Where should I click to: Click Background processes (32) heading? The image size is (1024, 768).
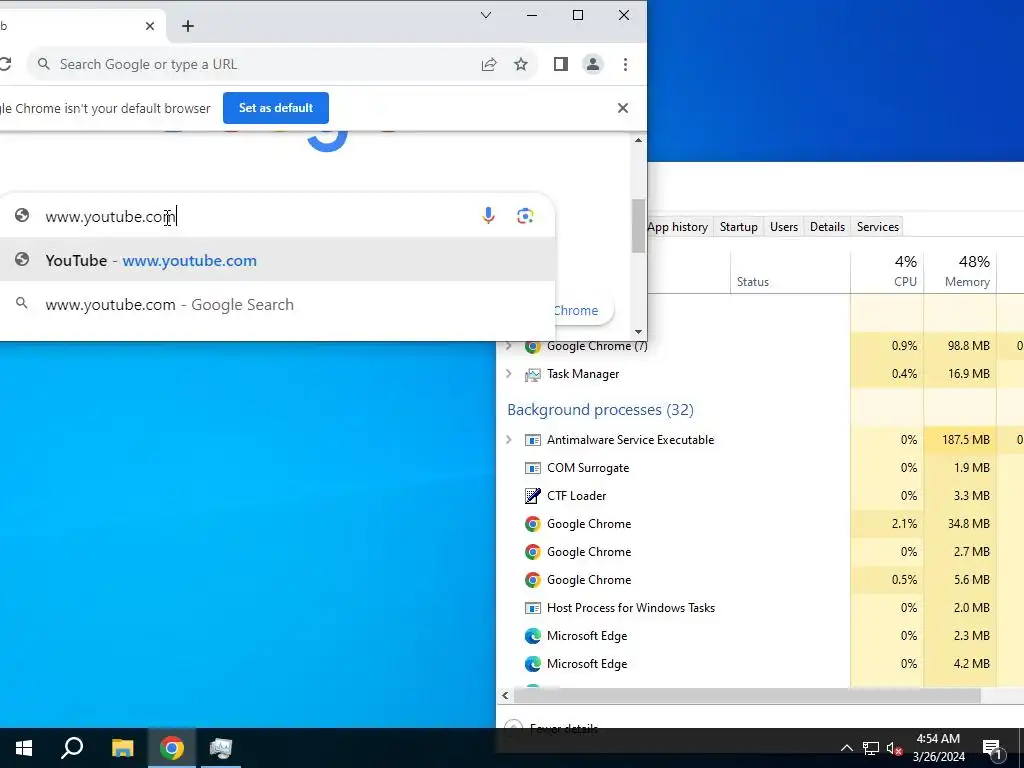click(x=600, y=409)
